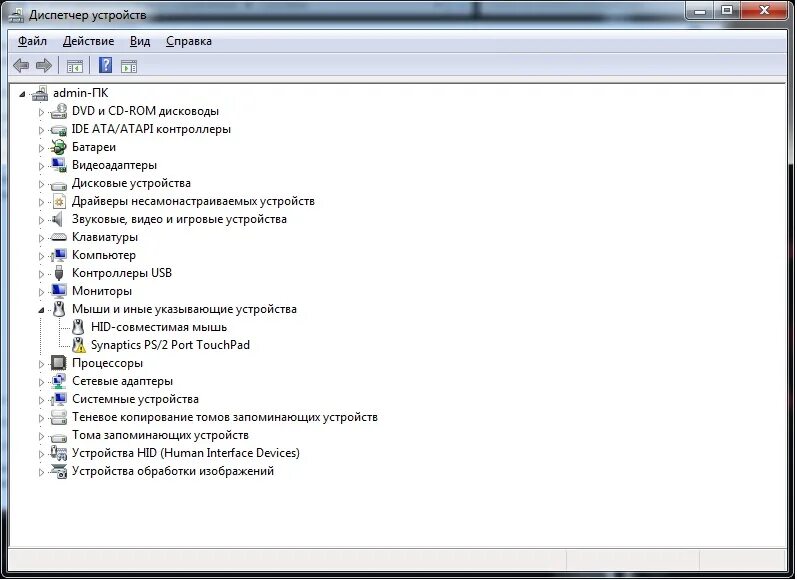Click the Батареи battery icon
This screenshot has height=580, width=797.
(59, 147)
